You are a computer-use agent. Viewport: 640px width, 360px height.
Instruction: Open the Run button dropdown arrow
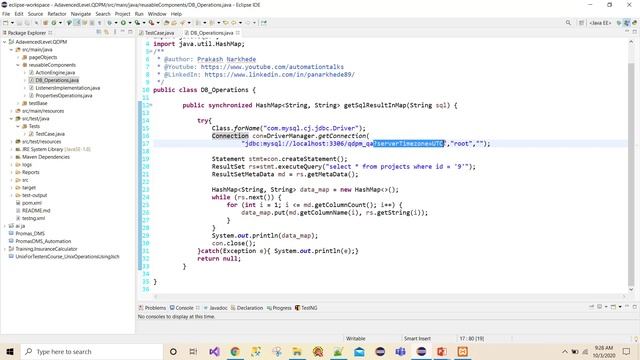[x=129, y=23]
